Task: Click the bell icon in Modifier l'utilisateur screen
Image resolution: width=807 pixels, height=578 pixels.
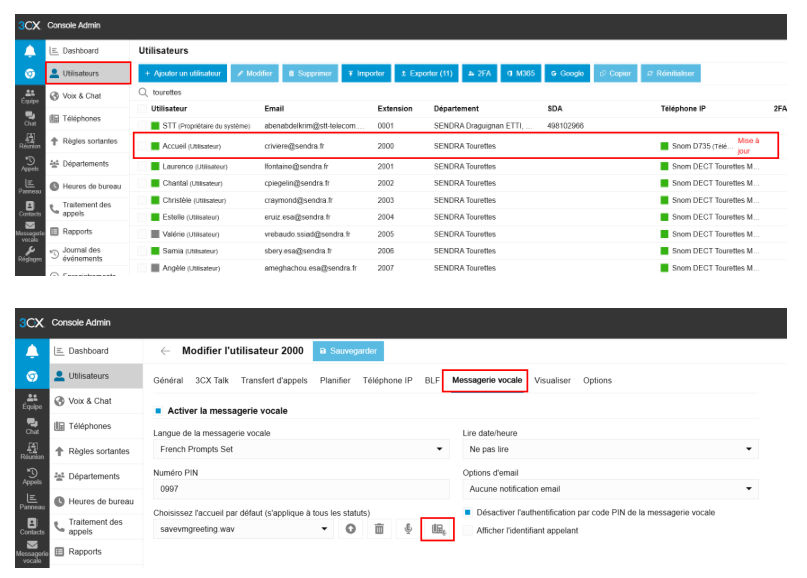Action: [32, 351]
